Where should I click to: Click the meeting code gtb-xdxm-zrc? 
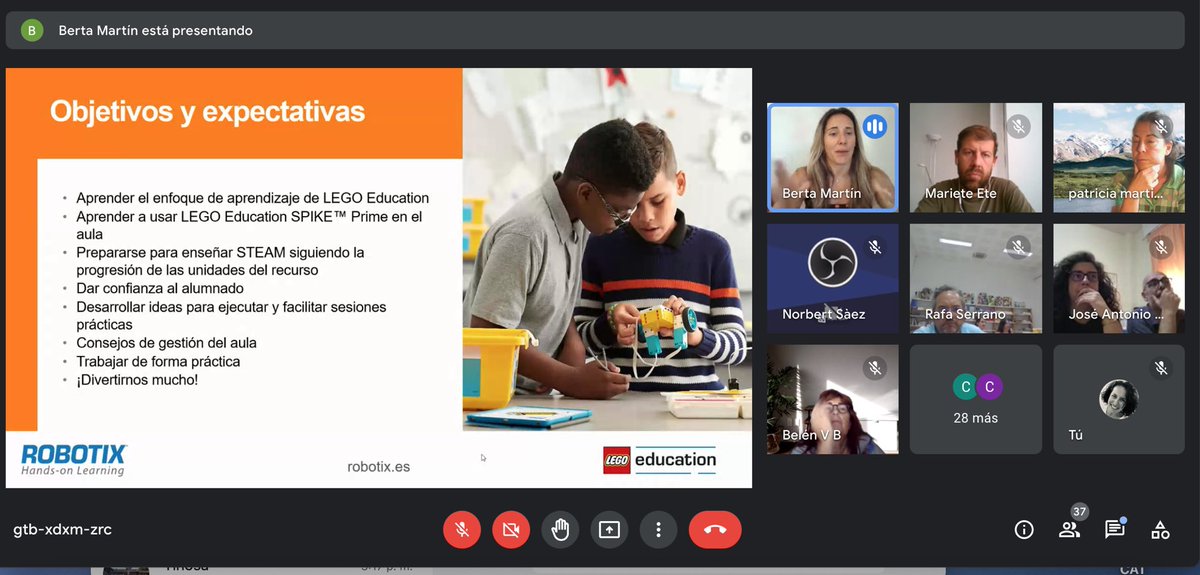[x=62, y=530]
